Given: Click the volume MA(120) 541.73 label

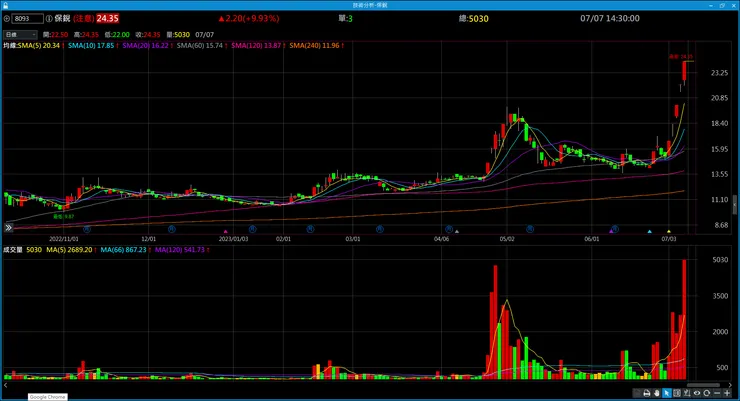Looking at the screenshot, I should pos(179,250).
